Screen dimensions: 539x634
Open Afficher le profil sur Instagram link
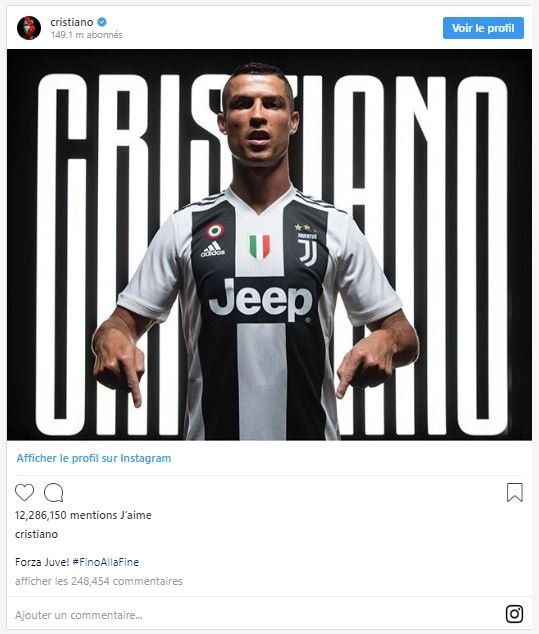[x=94, y=458]
